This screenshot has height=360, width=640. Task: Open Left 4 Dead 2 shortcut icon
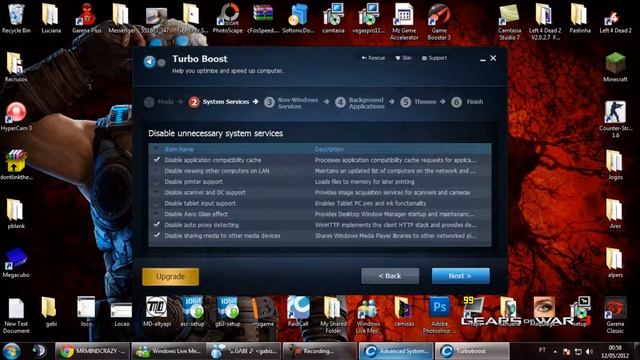click(615, 18)
